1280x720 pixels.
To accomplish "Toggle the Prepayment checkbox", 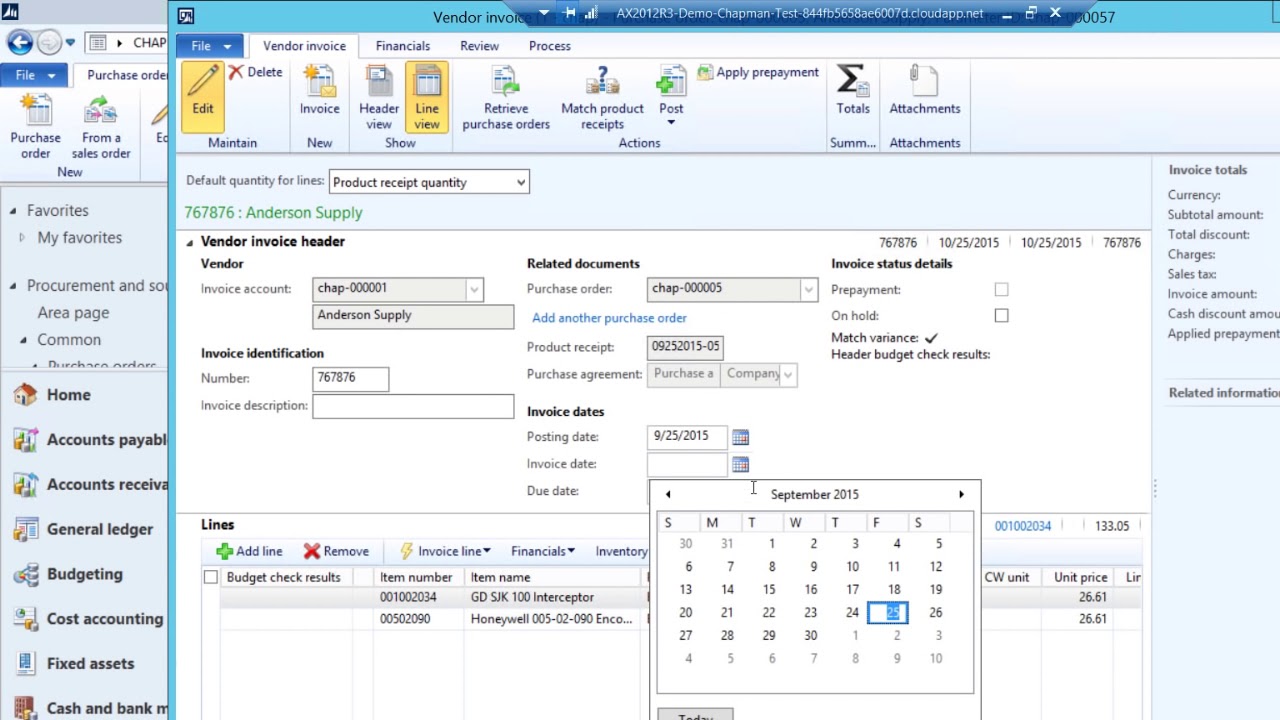I will (x=1001, y=290).
